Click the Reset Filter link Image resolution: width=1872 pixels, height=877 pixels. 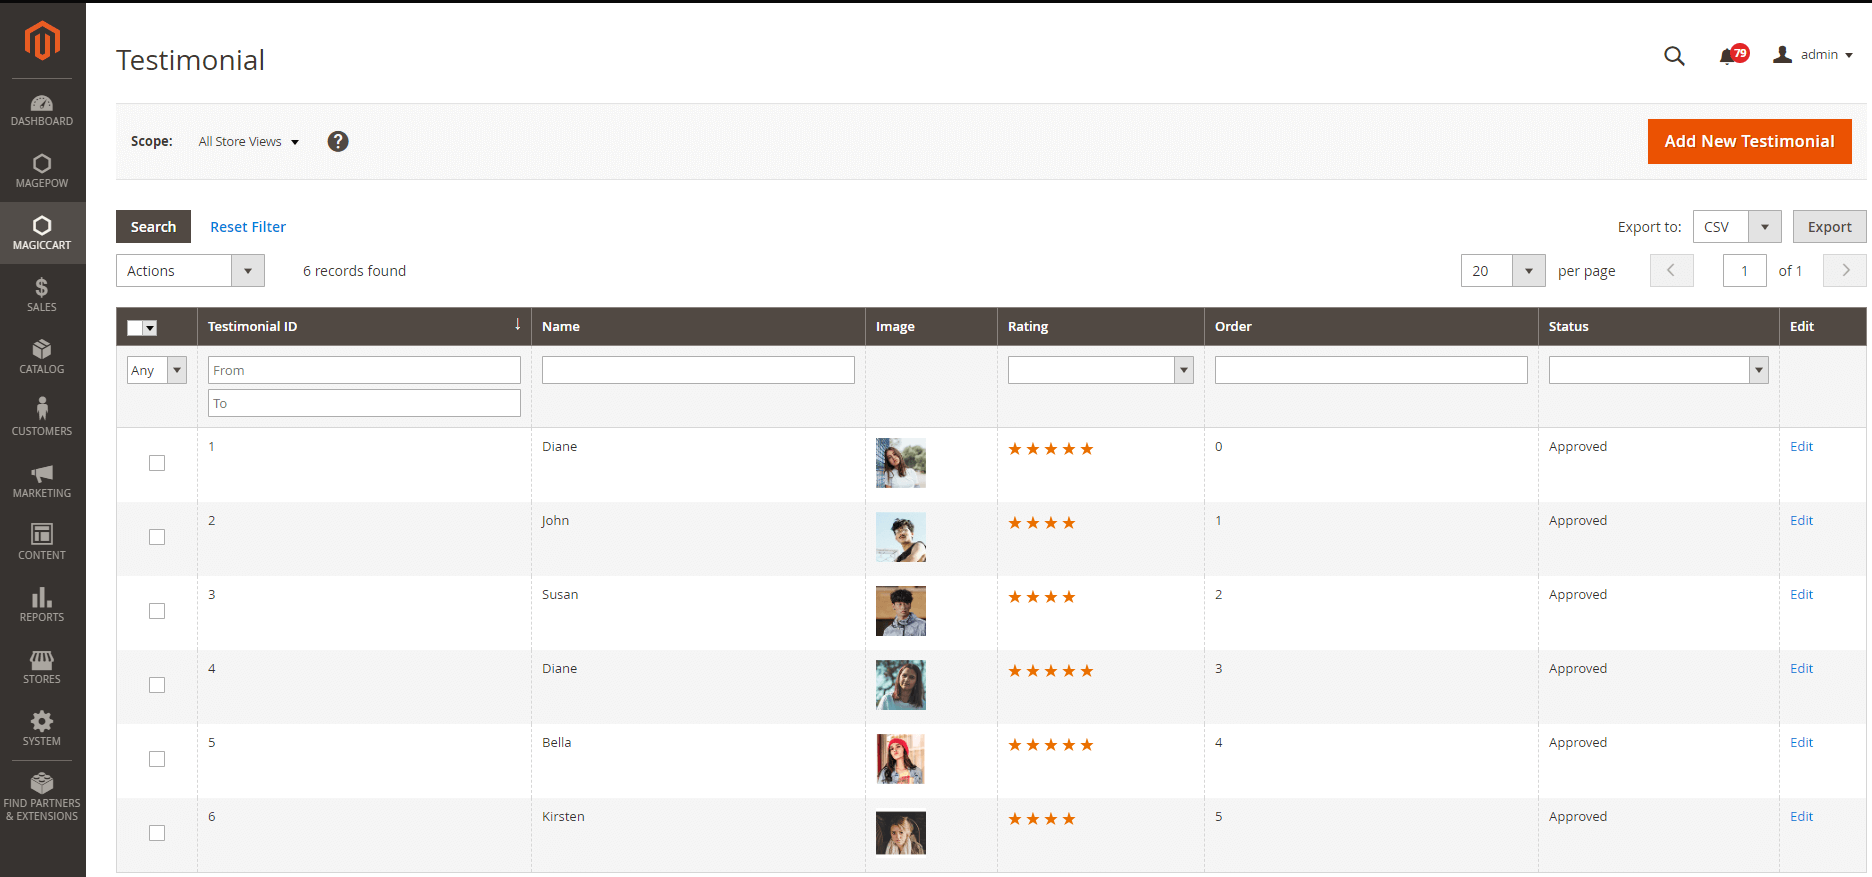click(248, 227)
